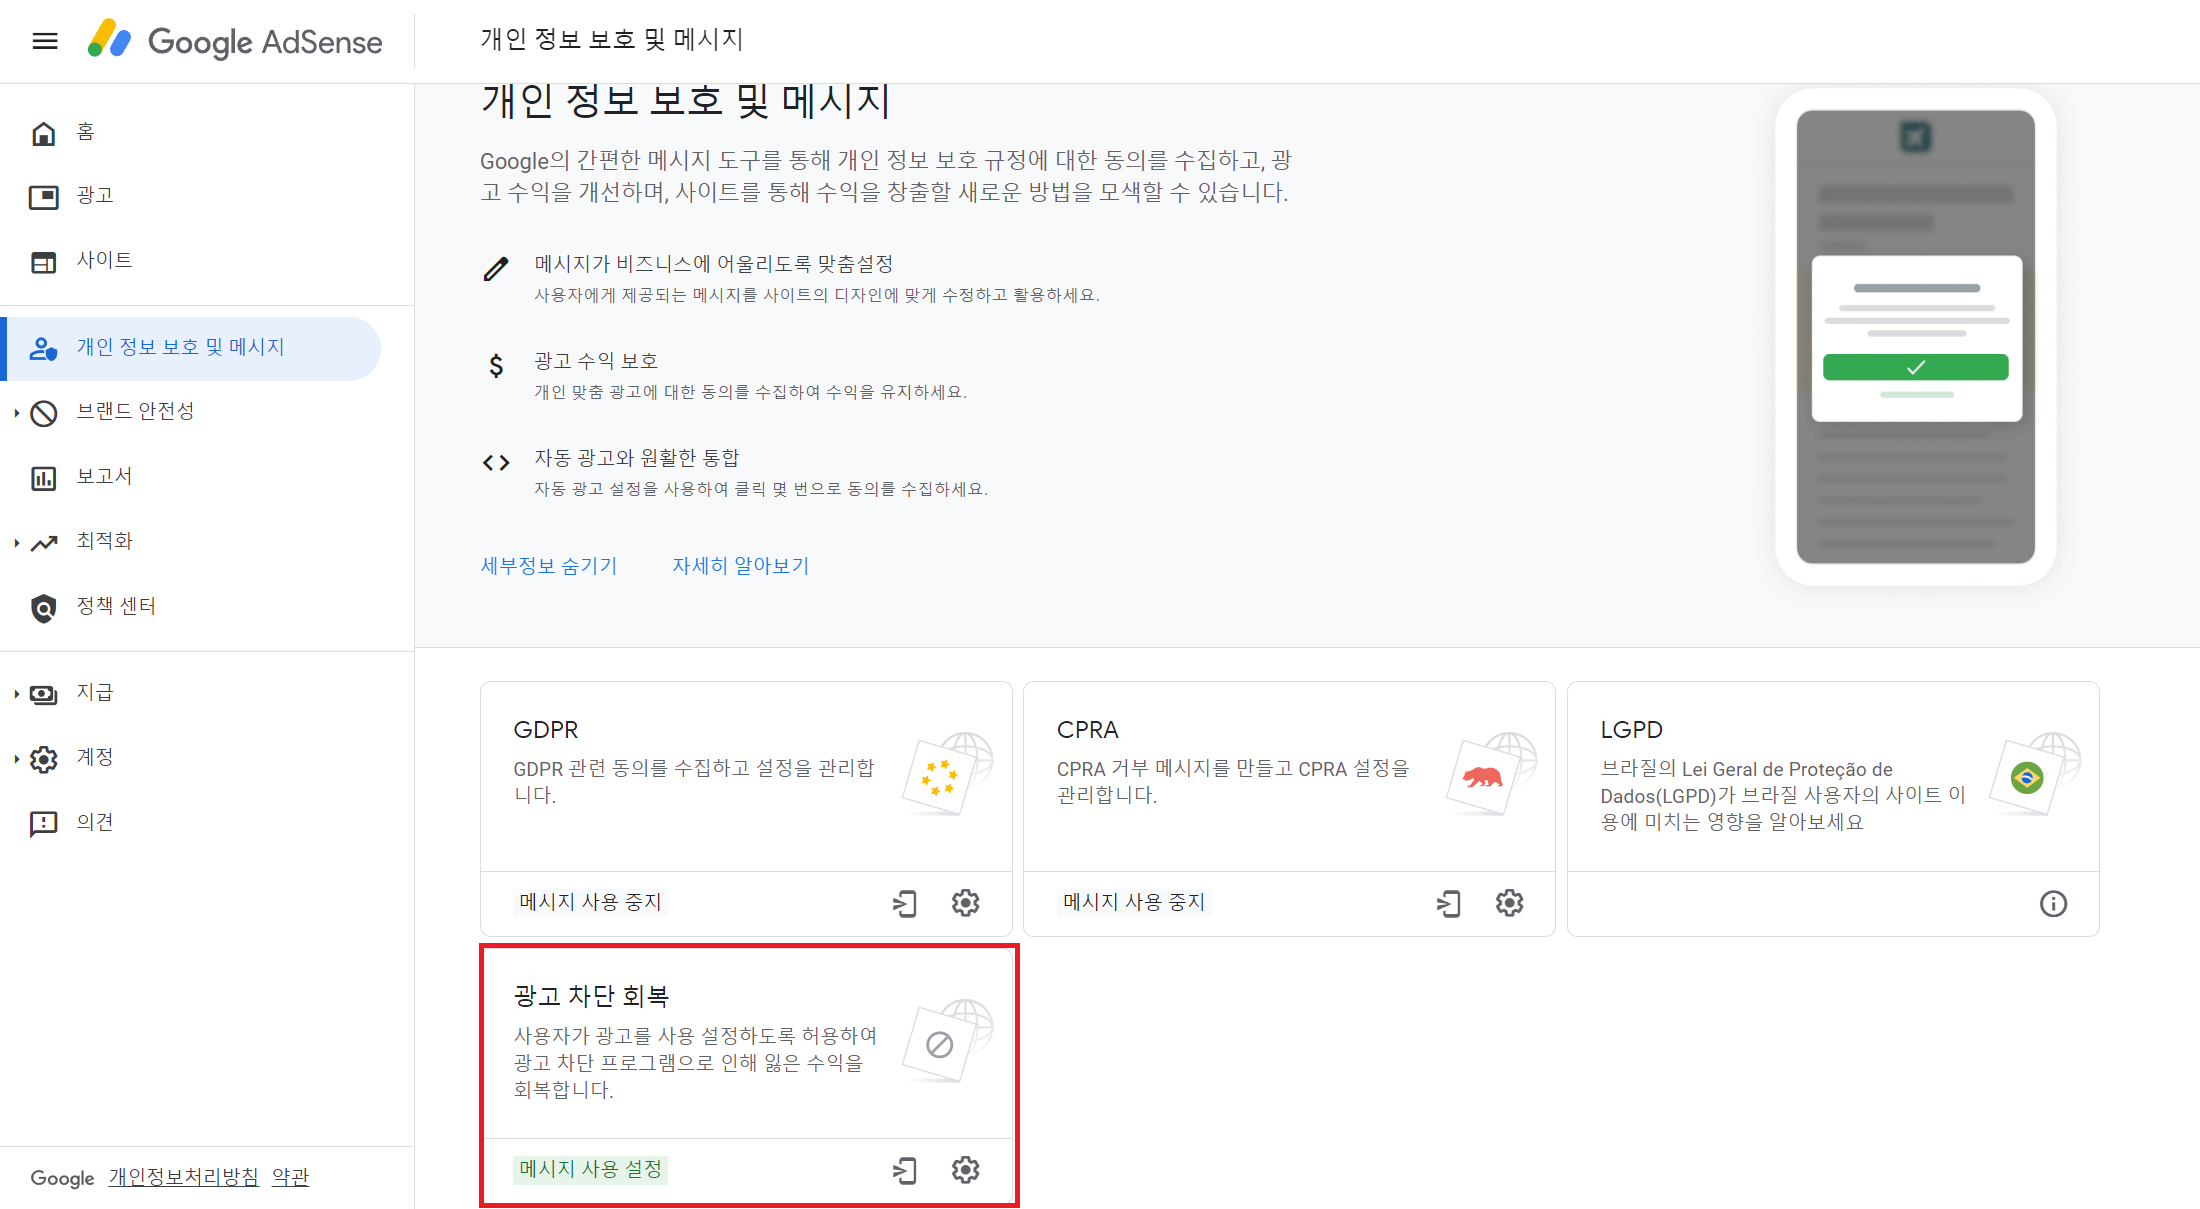Open 광고 차단 회복 settings gear
The width and height of the screenshot is (2200, 1209).
[965, 1170]
